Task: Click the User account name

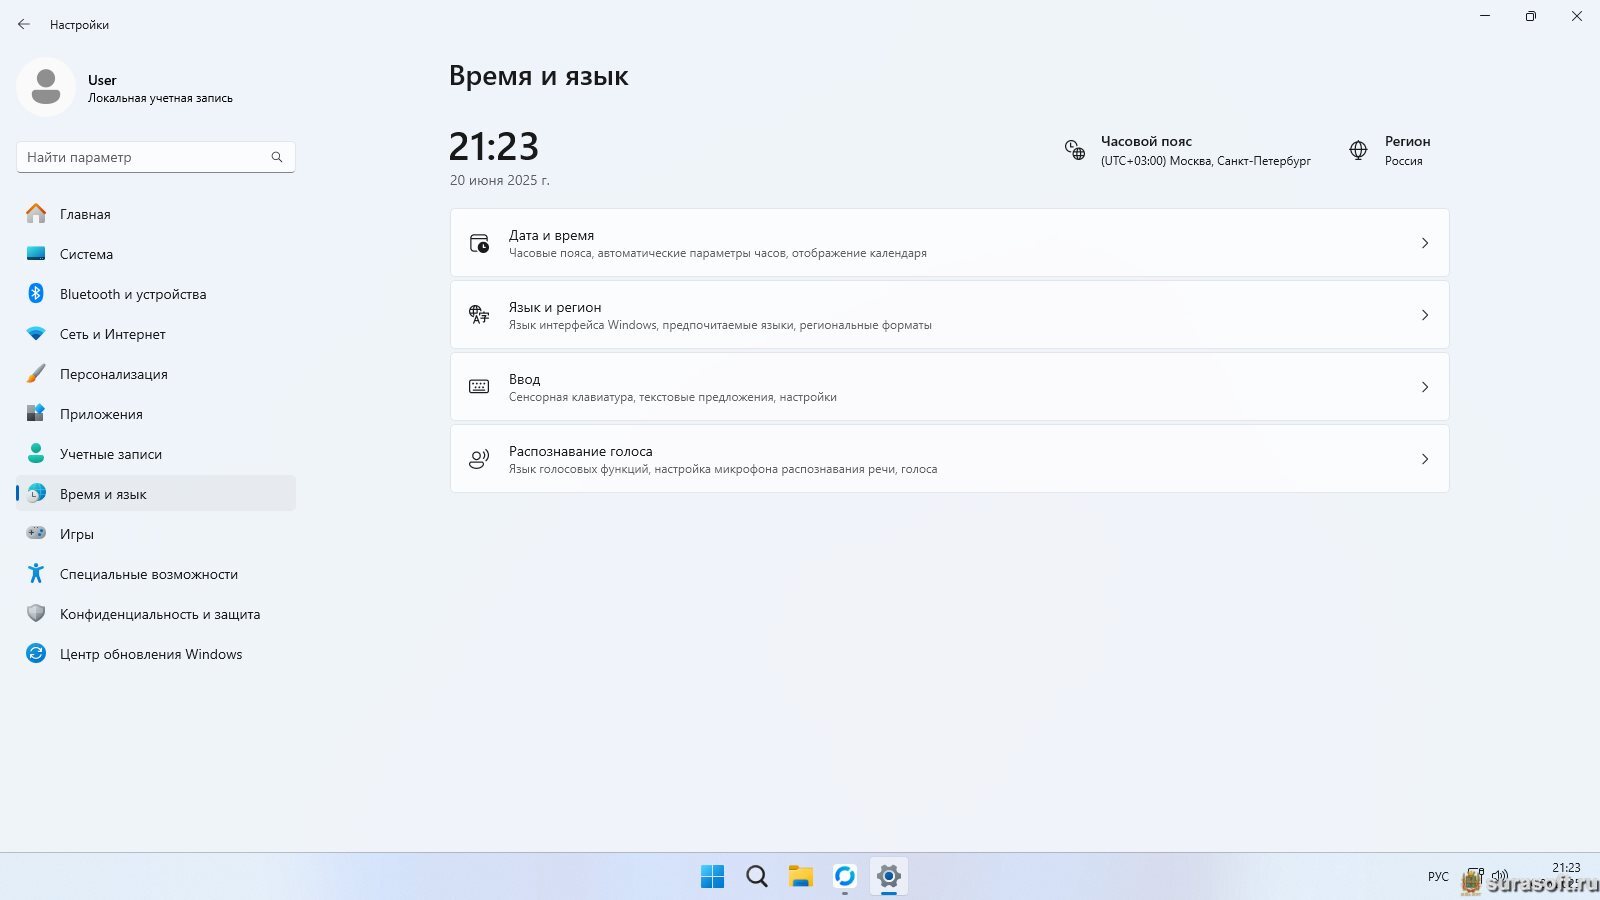Action: tap(102, 80)
